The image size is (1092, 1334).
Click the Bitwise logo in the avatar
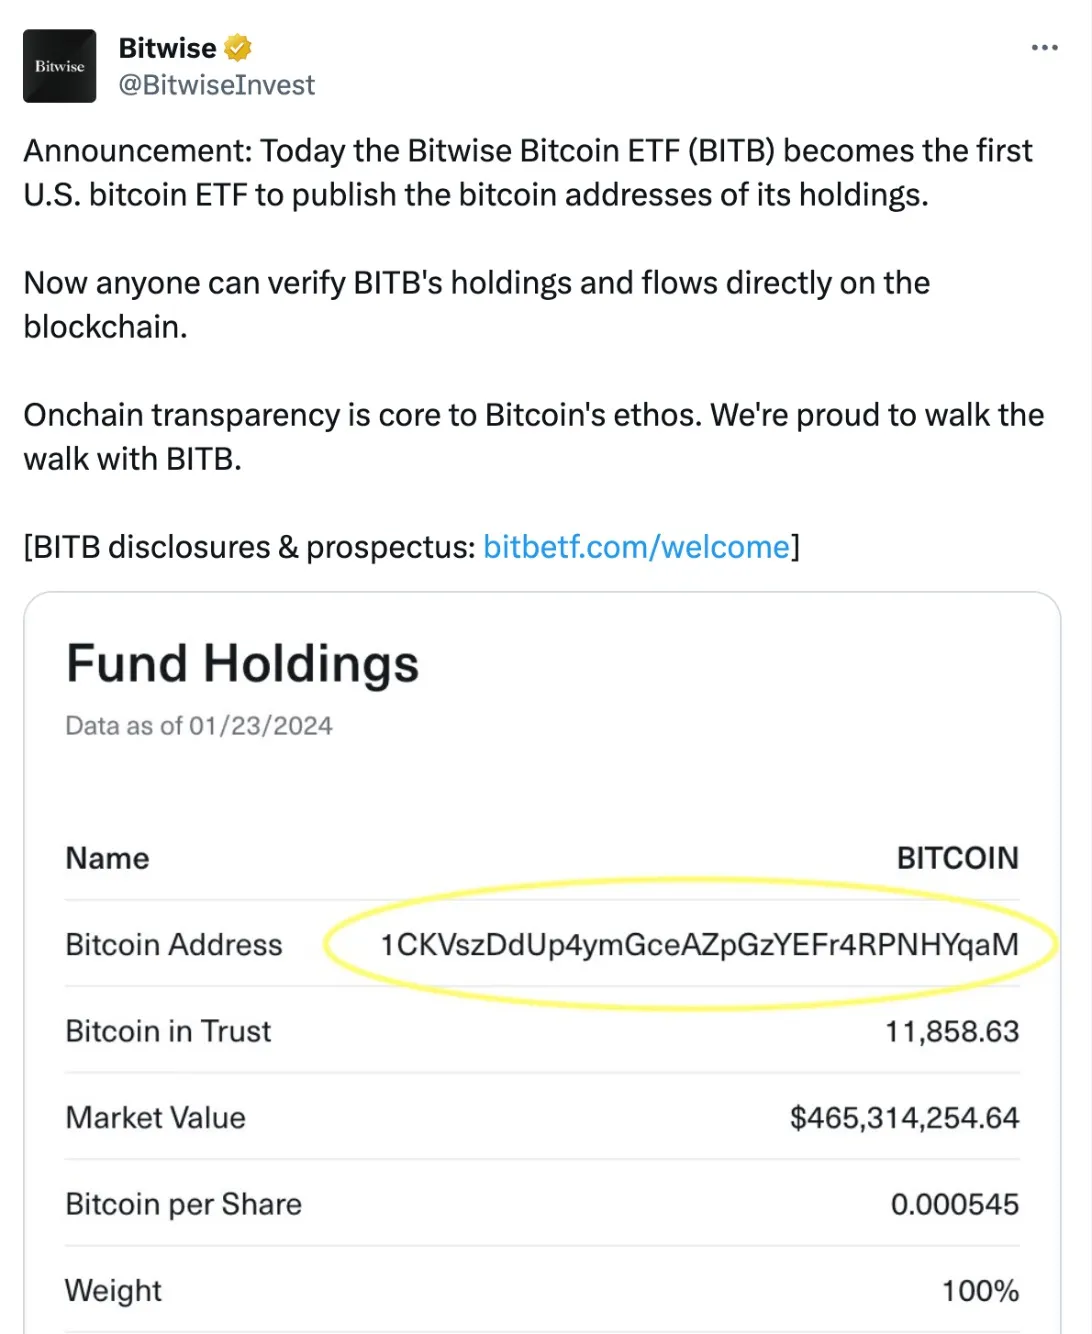(x=59, y=66)
